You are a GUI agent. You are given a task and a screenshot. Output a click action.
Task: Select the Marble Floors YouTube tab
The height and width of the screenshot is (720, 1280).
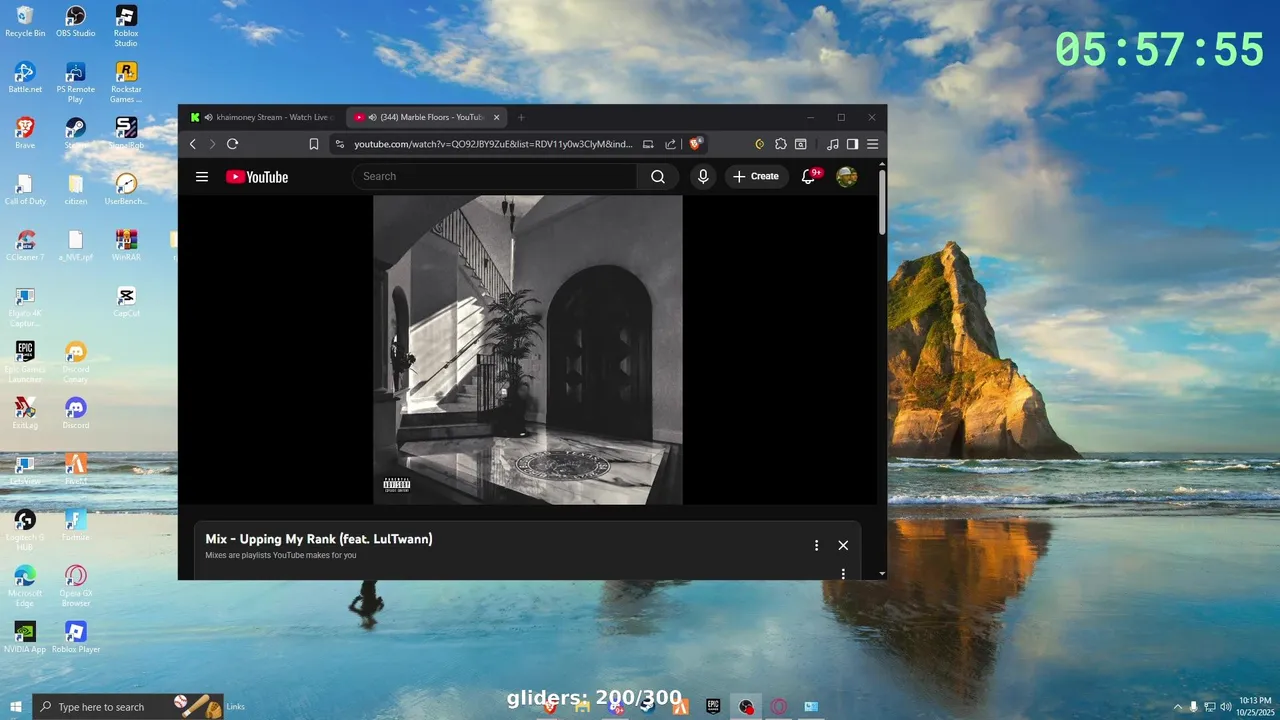[x=426, y=117]
